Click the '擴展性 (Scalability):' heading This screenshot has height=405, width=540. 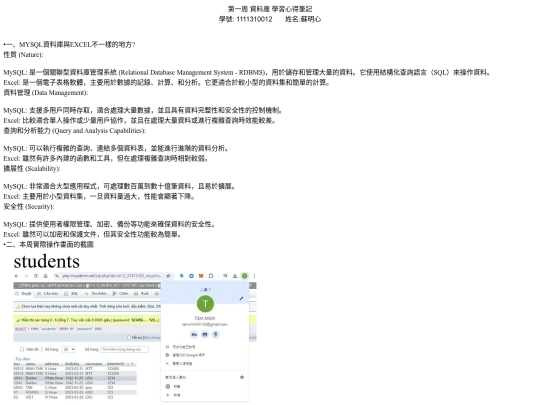click(32, 168)
